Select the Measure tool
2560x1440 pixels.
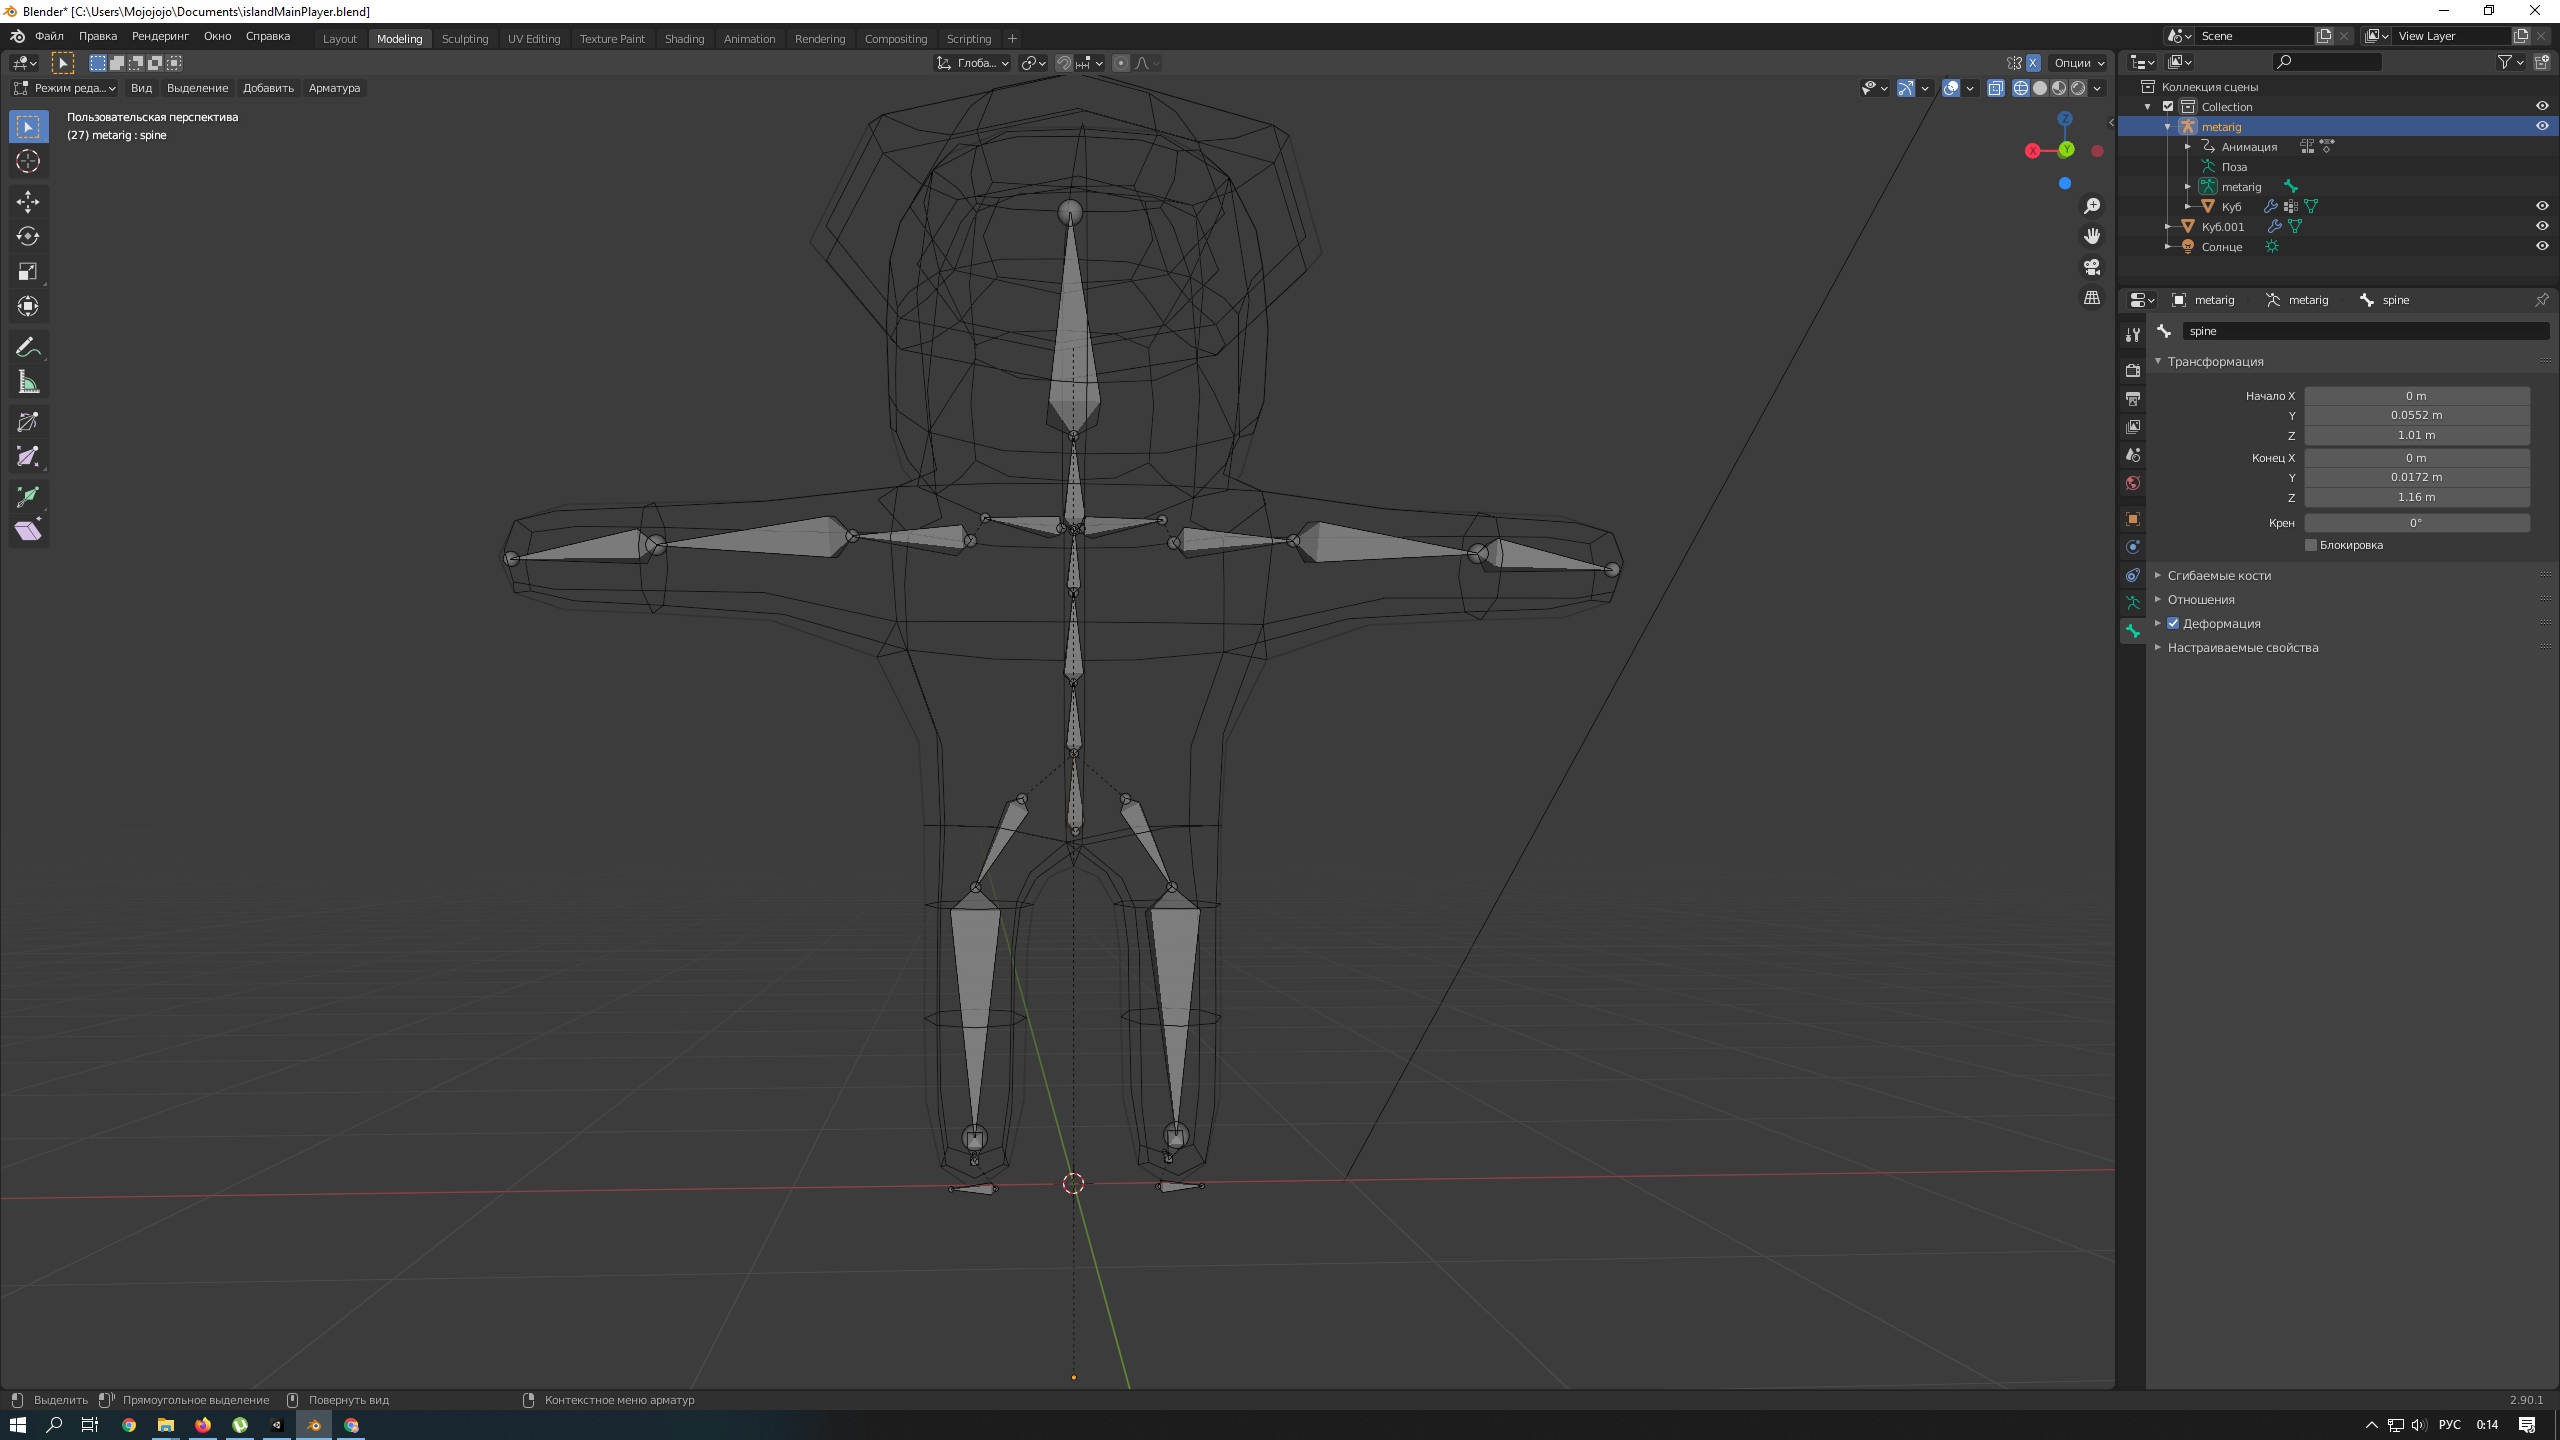pyautogui.click(x=28, y=383)
